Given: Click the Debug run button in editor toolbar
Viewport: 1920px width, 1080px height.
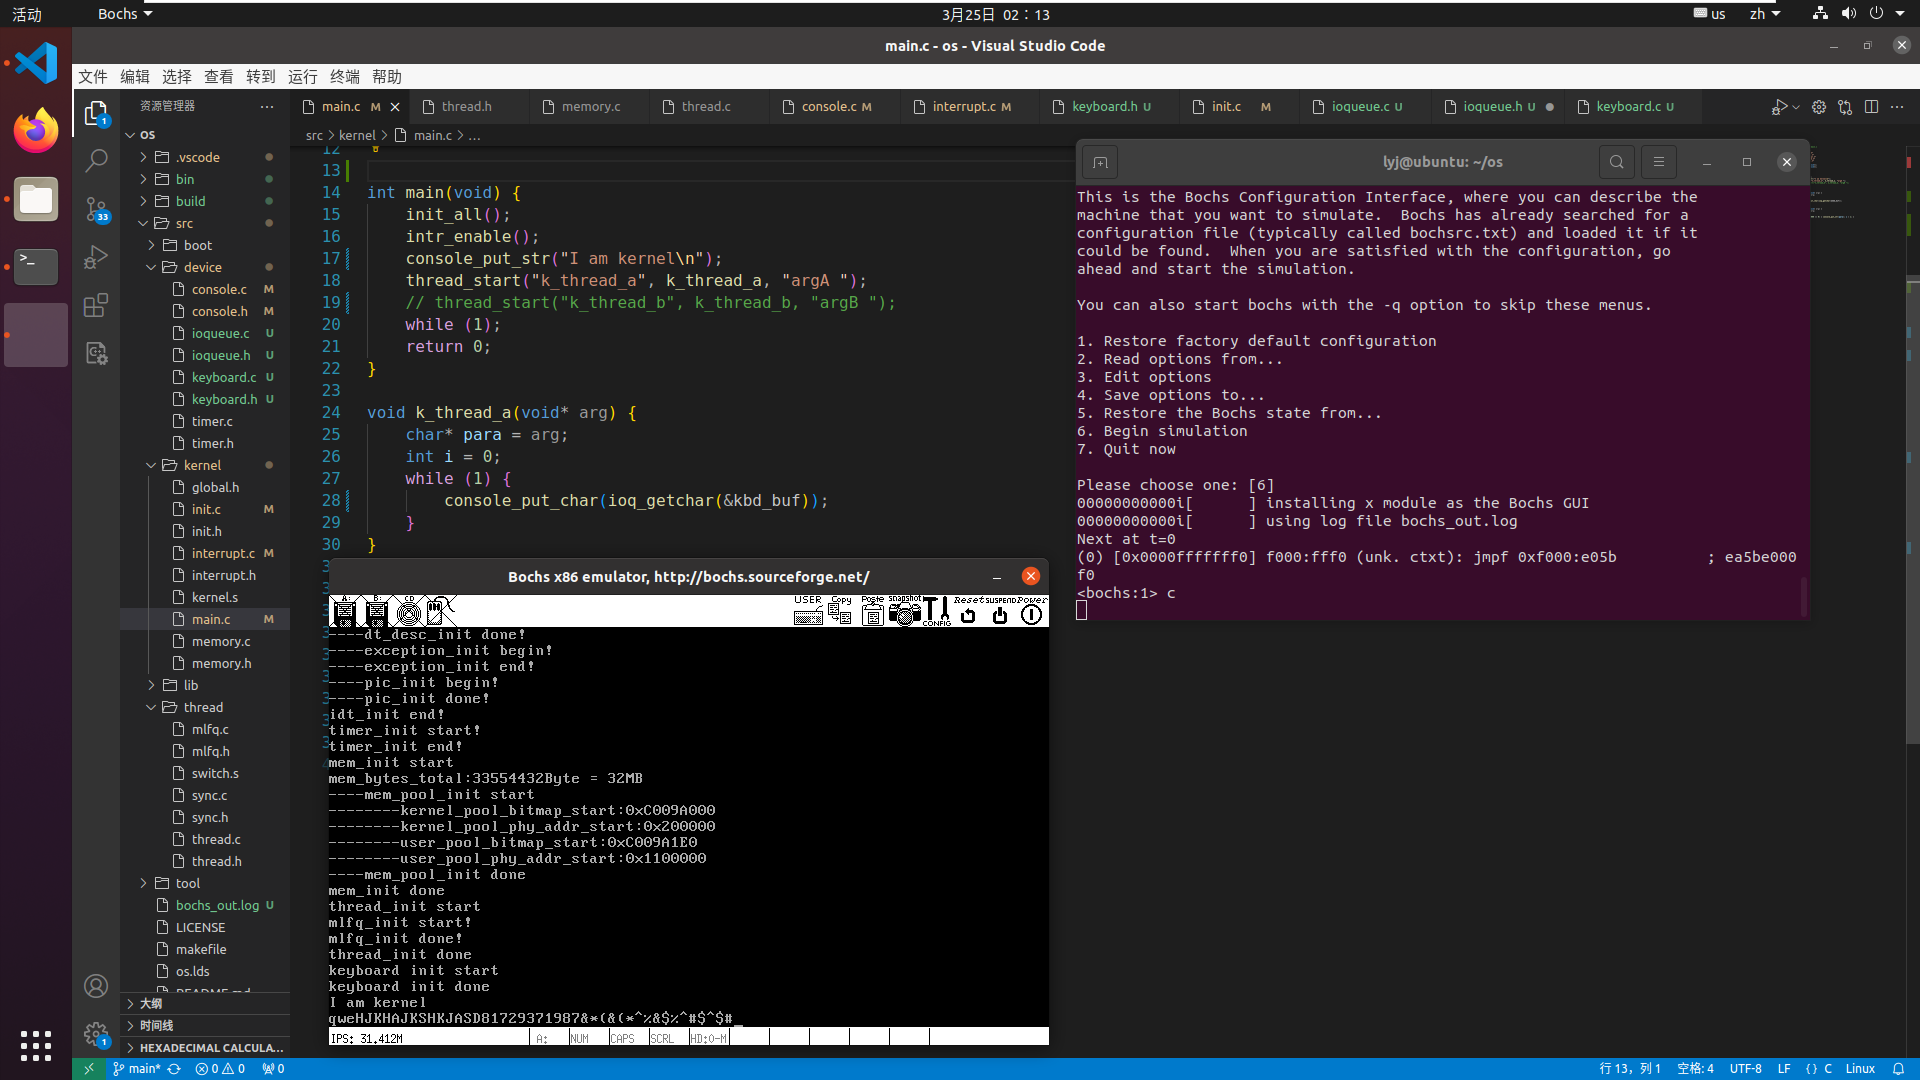Looking at the screenshot, I should point(1780,107).
